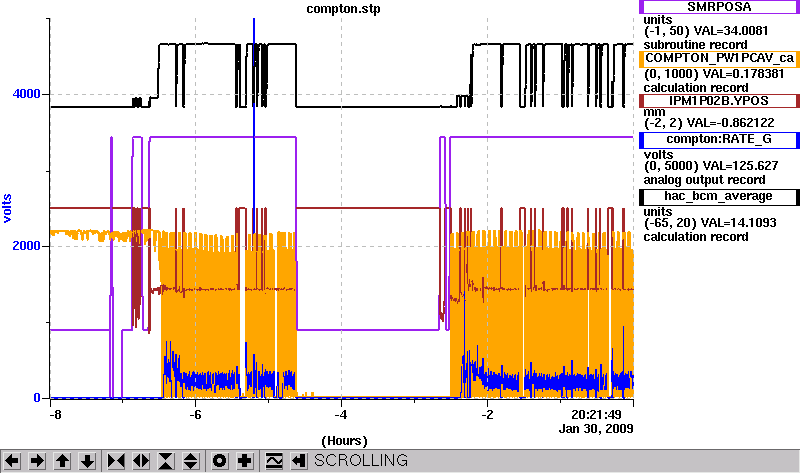Click the 'subroutine record' description text

(x=695, y=45)
